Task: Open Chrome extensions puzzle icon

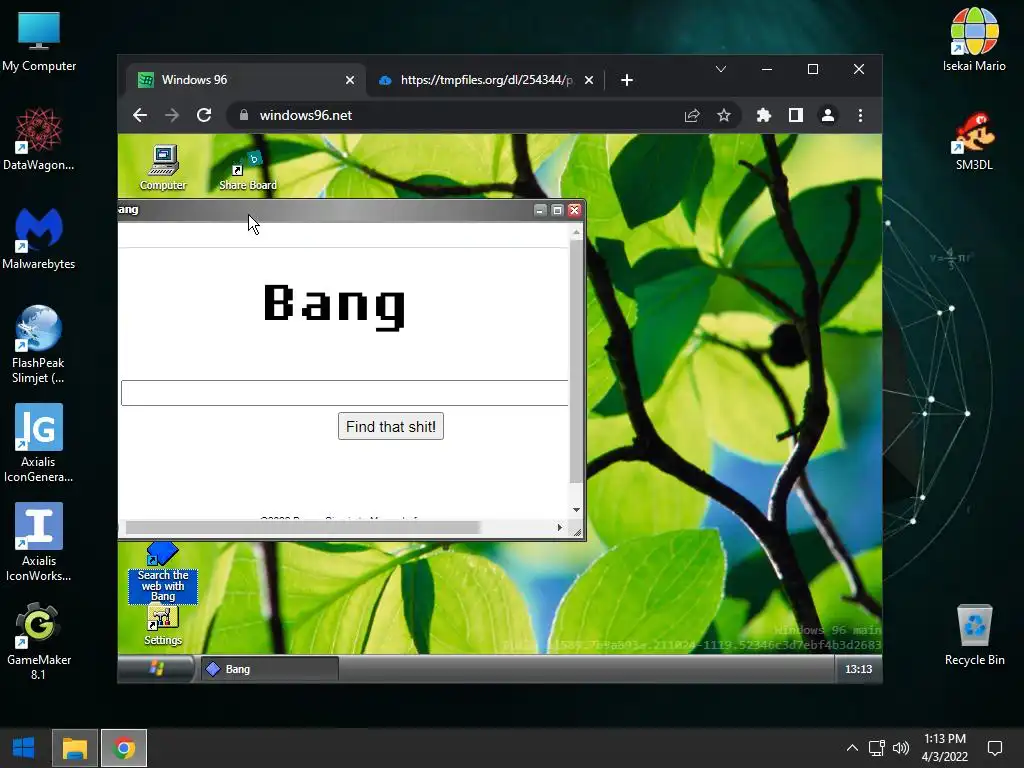Action: 763,116
